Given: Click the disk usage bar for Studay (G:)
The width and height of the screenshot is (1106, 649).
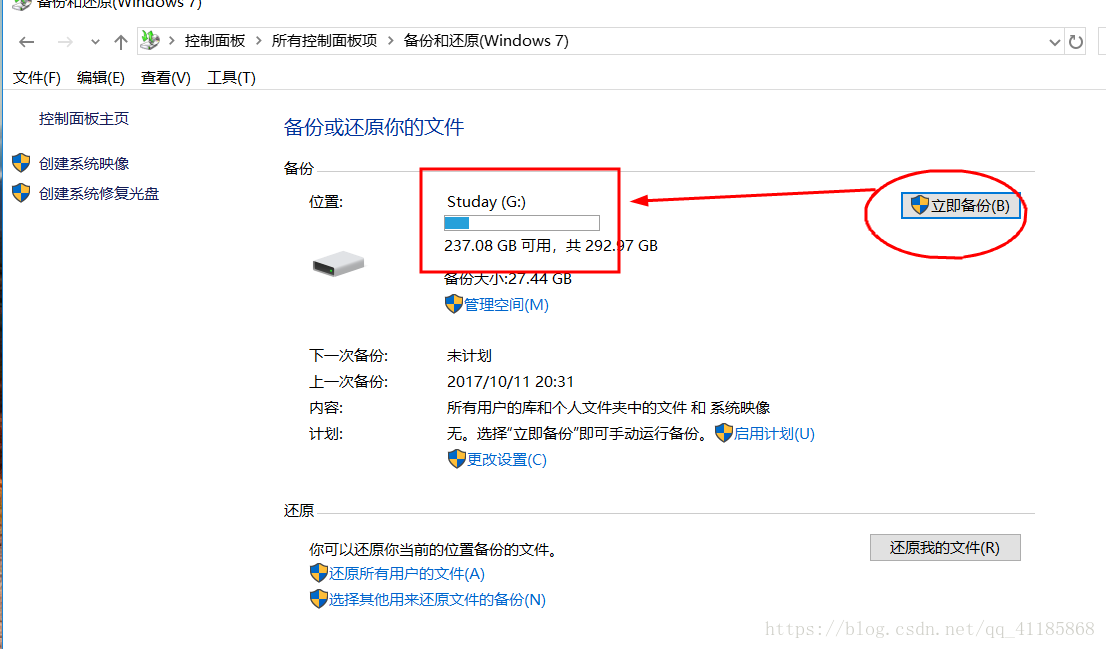Looking at the screenshot, I should tap(522, 223).
